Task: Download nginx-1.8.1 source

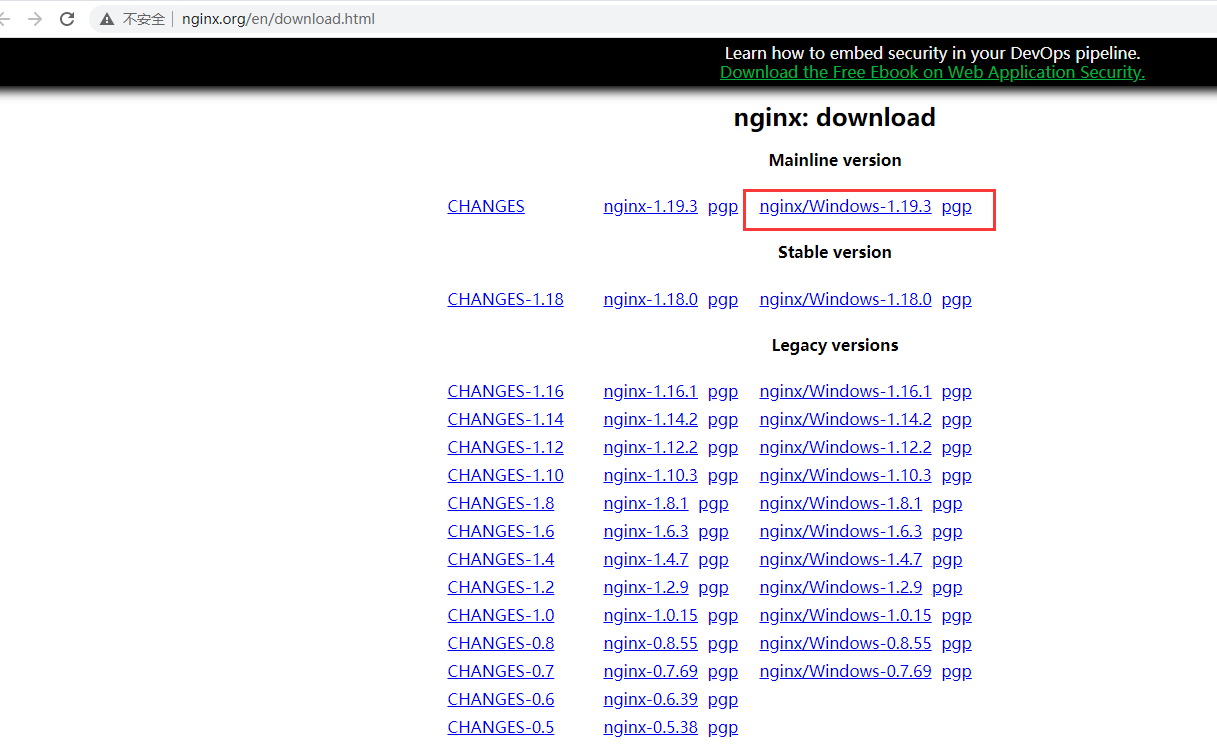Action: coord(646,503)
